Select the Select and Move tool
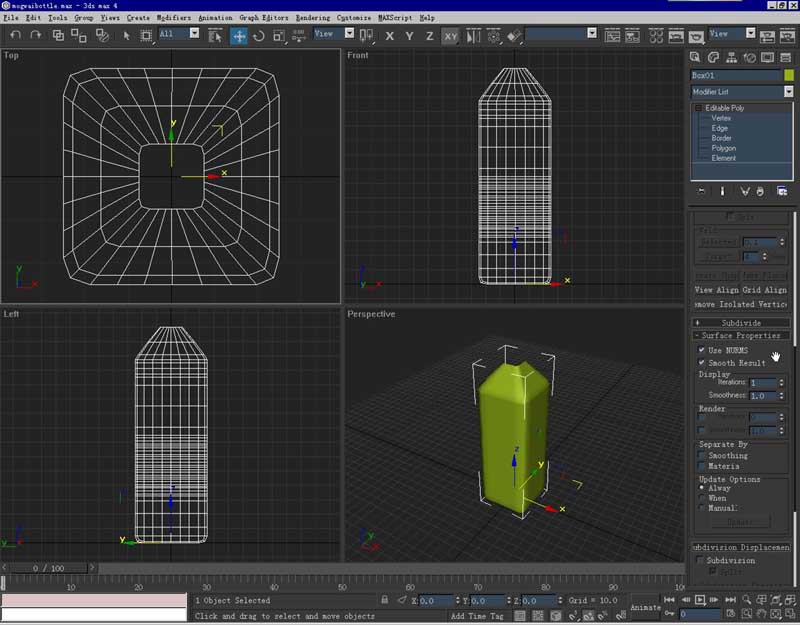Image resolution: width=800 pixels, height=625 pixels. pos(239,35)
